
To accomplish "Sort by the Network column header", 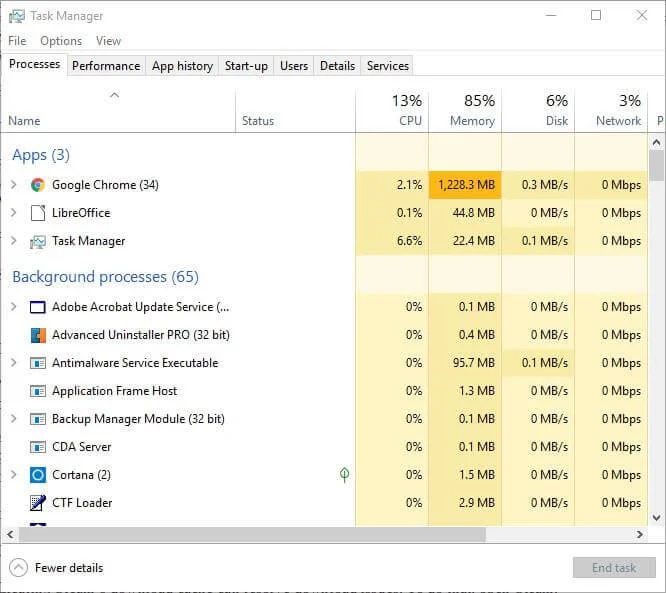I will (611, 110).
